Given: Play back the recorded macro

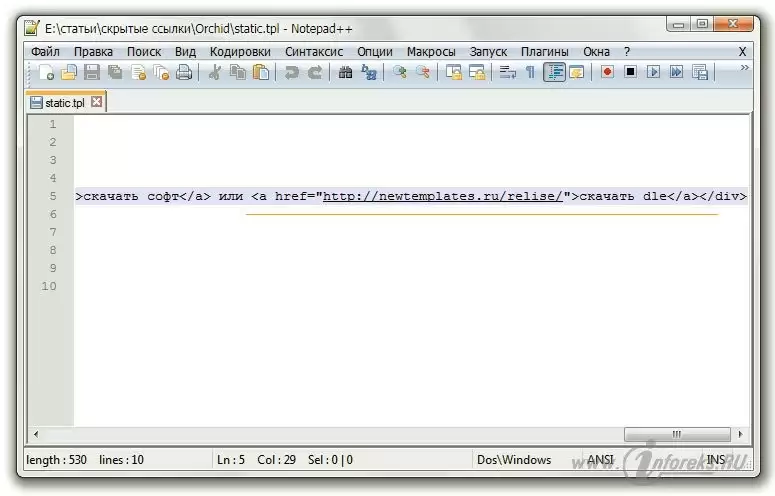Looking at the screenshot, I should coord(653,72).
